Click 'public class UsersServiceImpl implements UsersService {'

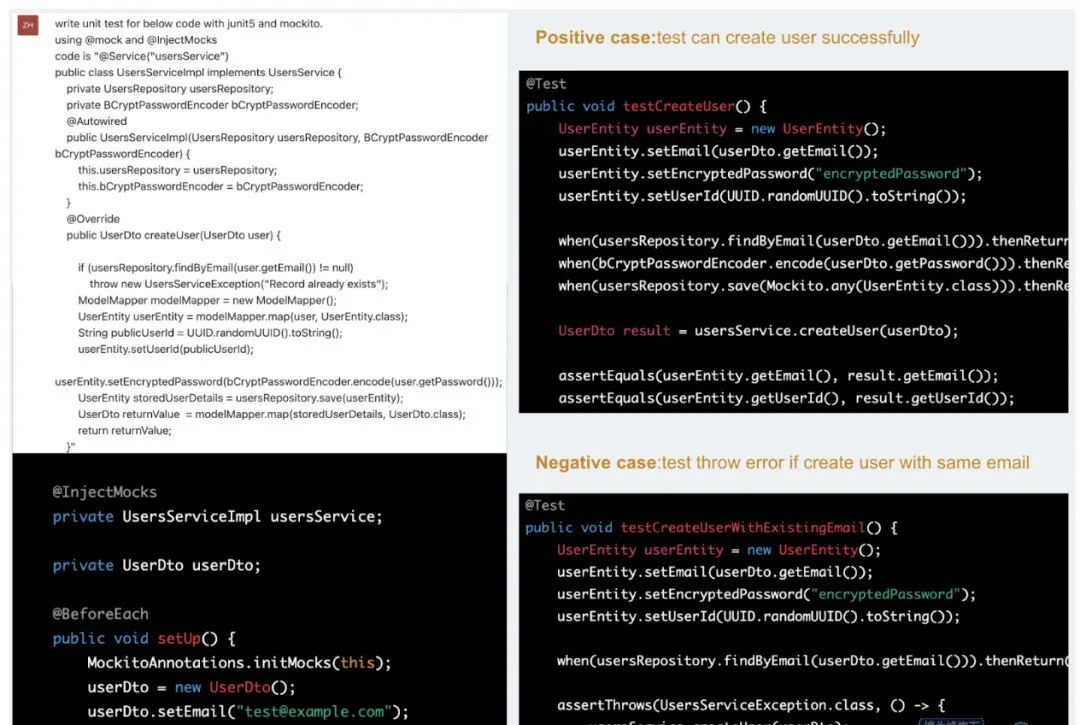pos(198,72)
